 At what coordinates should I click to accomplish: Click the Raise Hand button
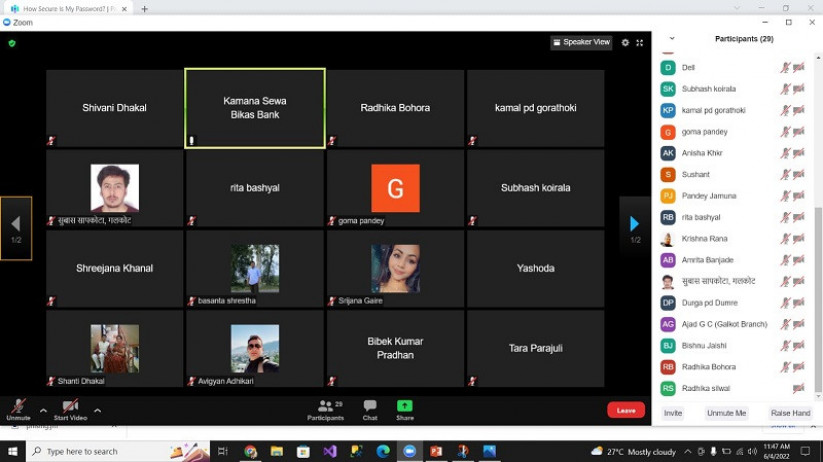[x=790, y=413]
